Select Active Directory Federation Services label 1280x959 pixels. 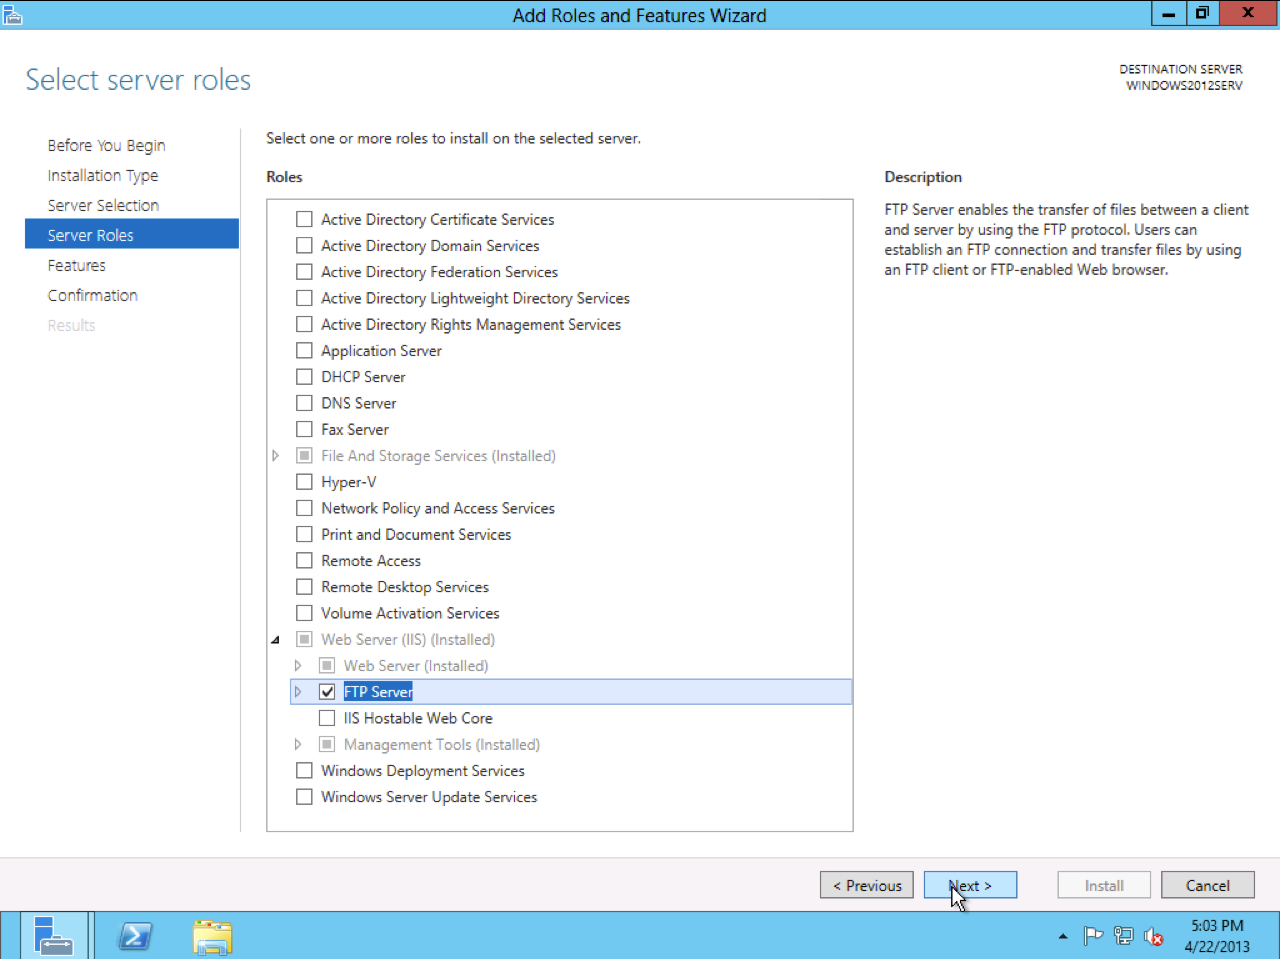pos(439,272)
